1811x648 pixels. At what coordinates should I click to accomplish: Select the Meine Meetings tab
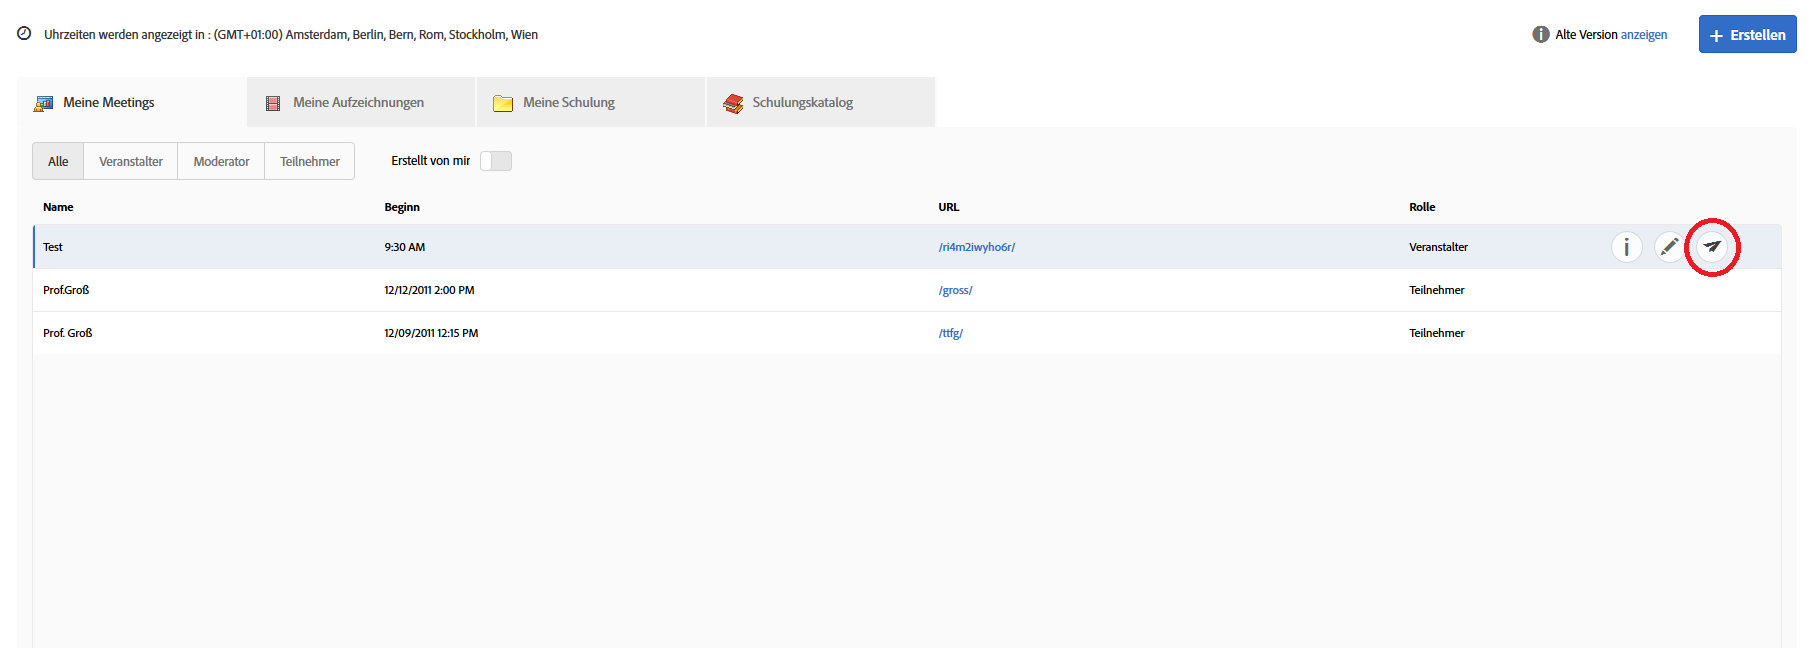point(131,102)
